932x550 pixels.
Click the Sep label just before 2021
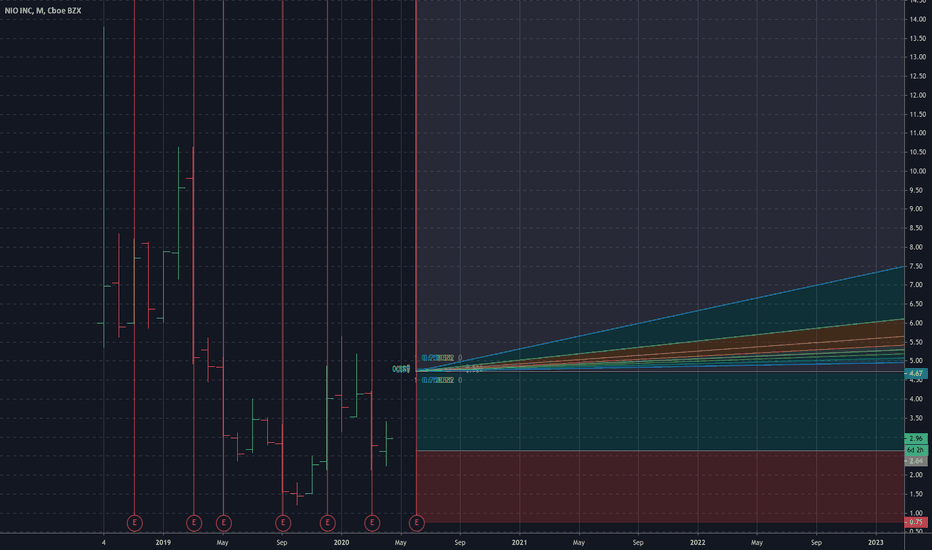pos(459,542)
